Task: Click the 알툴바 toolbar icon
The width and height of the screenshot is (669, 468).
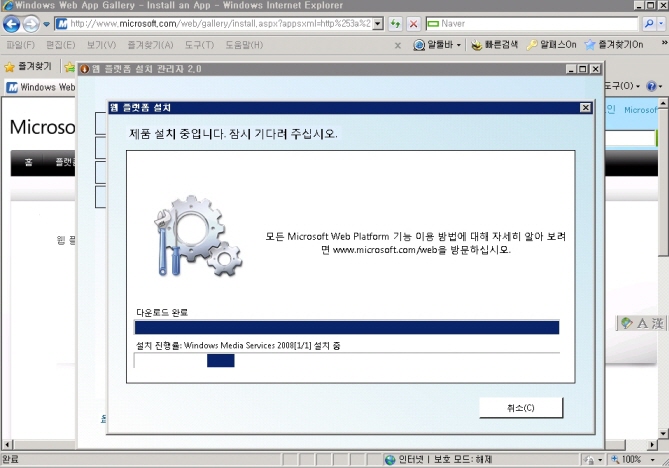Action: click(419, 45)
